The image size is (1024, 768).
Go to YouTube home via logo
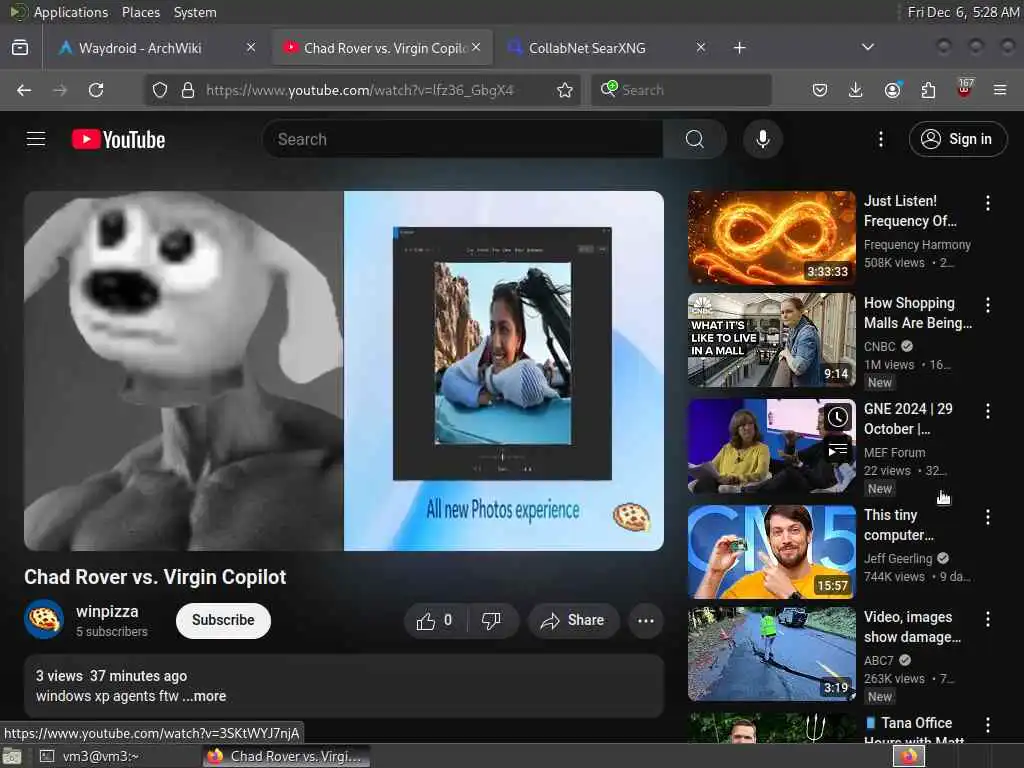pos(118,139)
